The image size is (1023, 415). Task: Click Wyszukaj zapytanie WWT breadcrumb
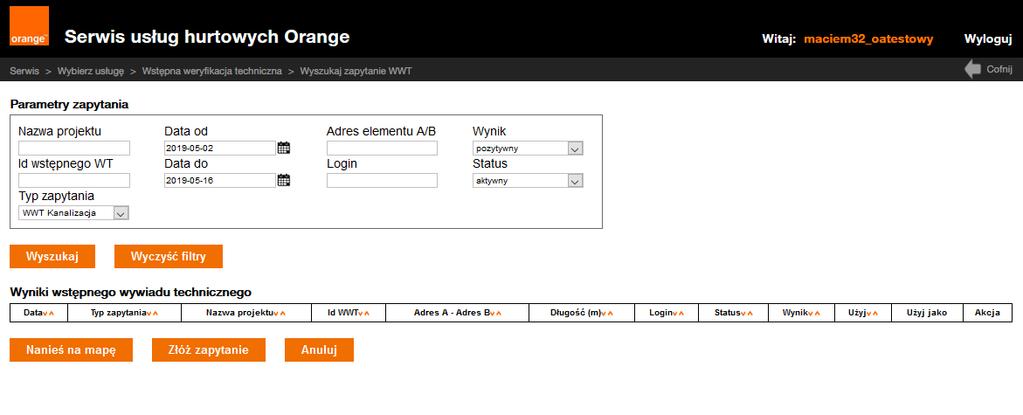356,70
